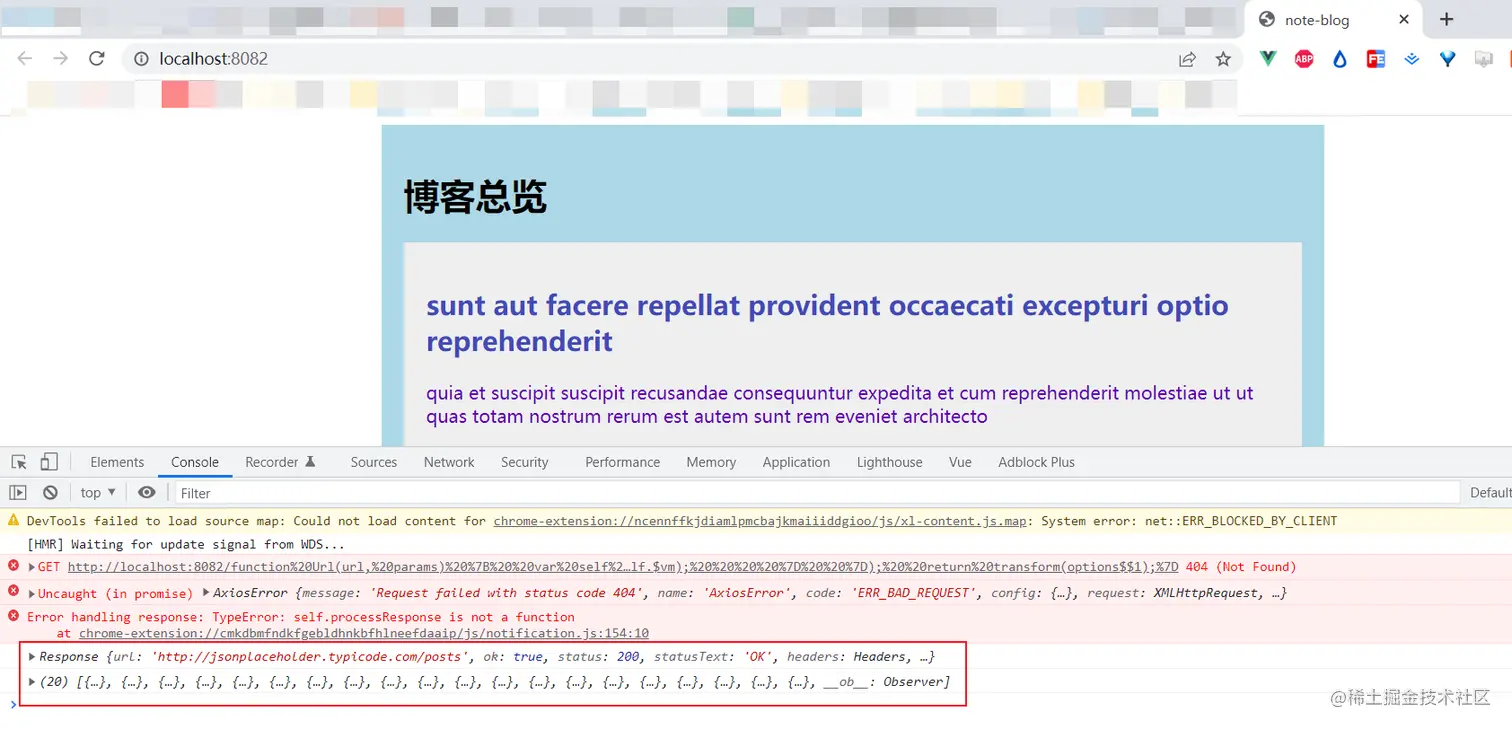The width and height of the screenshot is (1512, 729).
Task: Switch to the Network tab
Action: (x=448, y=461)
